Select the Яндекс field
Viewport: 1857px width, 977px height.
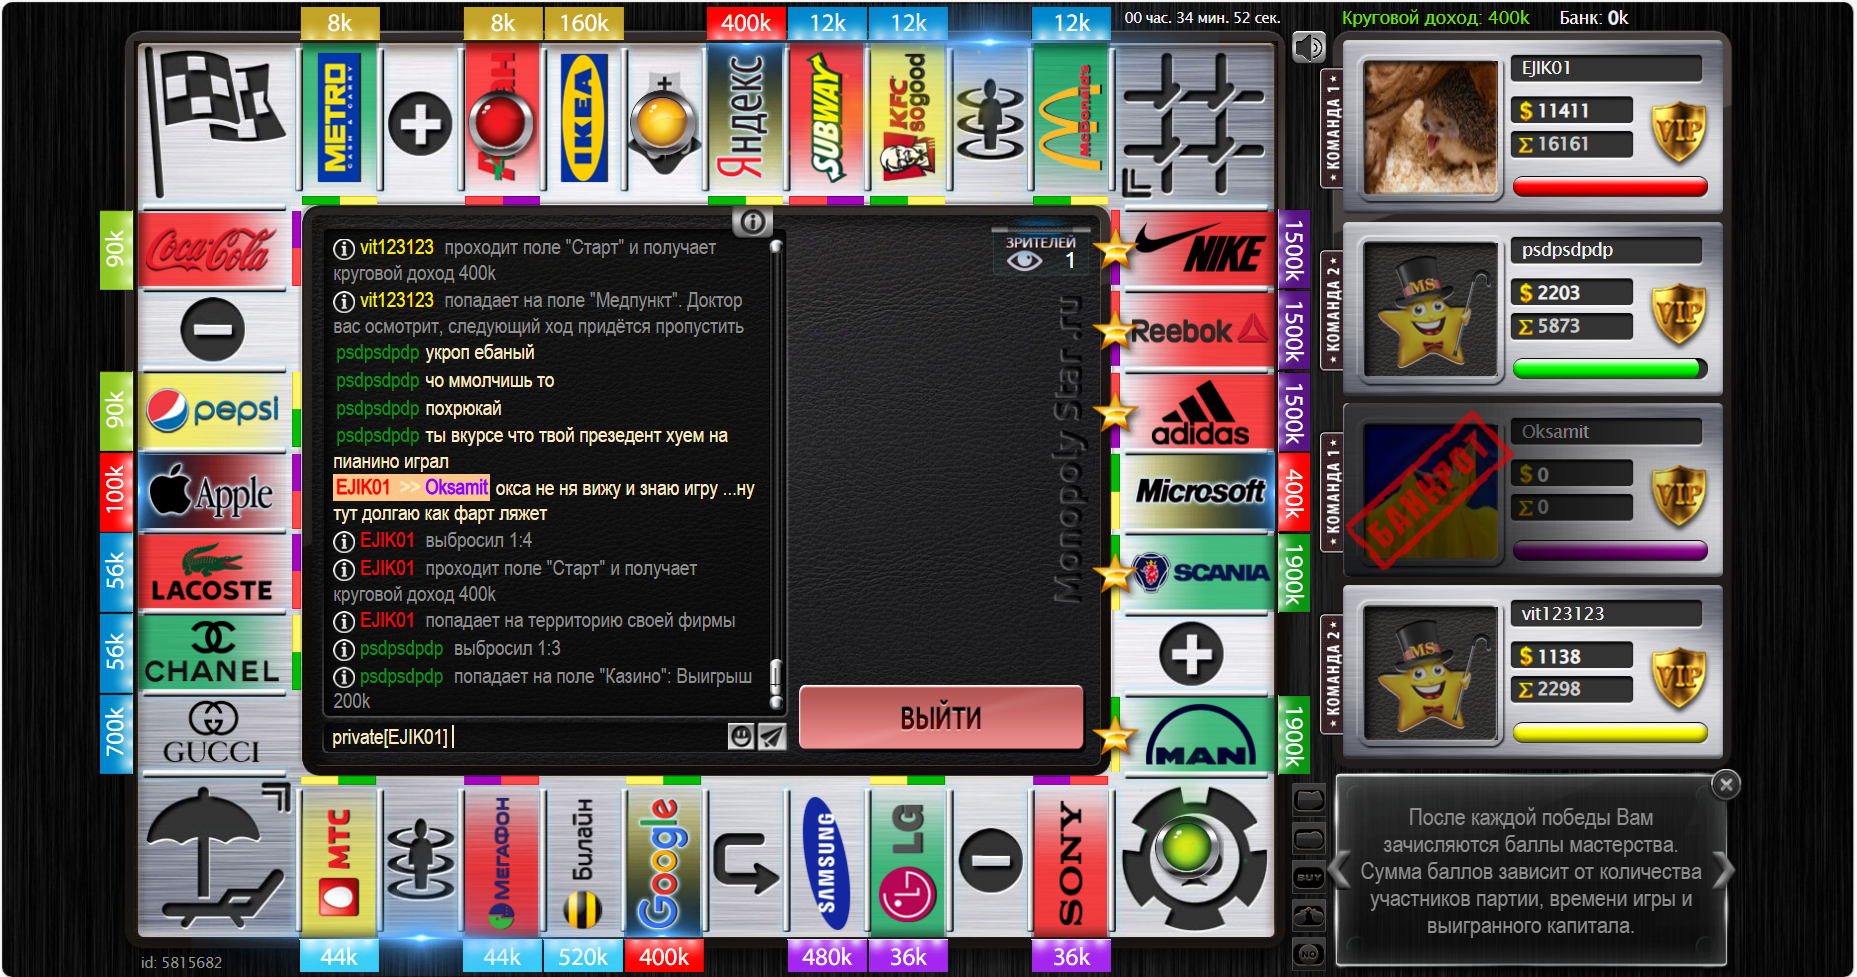click(746, 117)
